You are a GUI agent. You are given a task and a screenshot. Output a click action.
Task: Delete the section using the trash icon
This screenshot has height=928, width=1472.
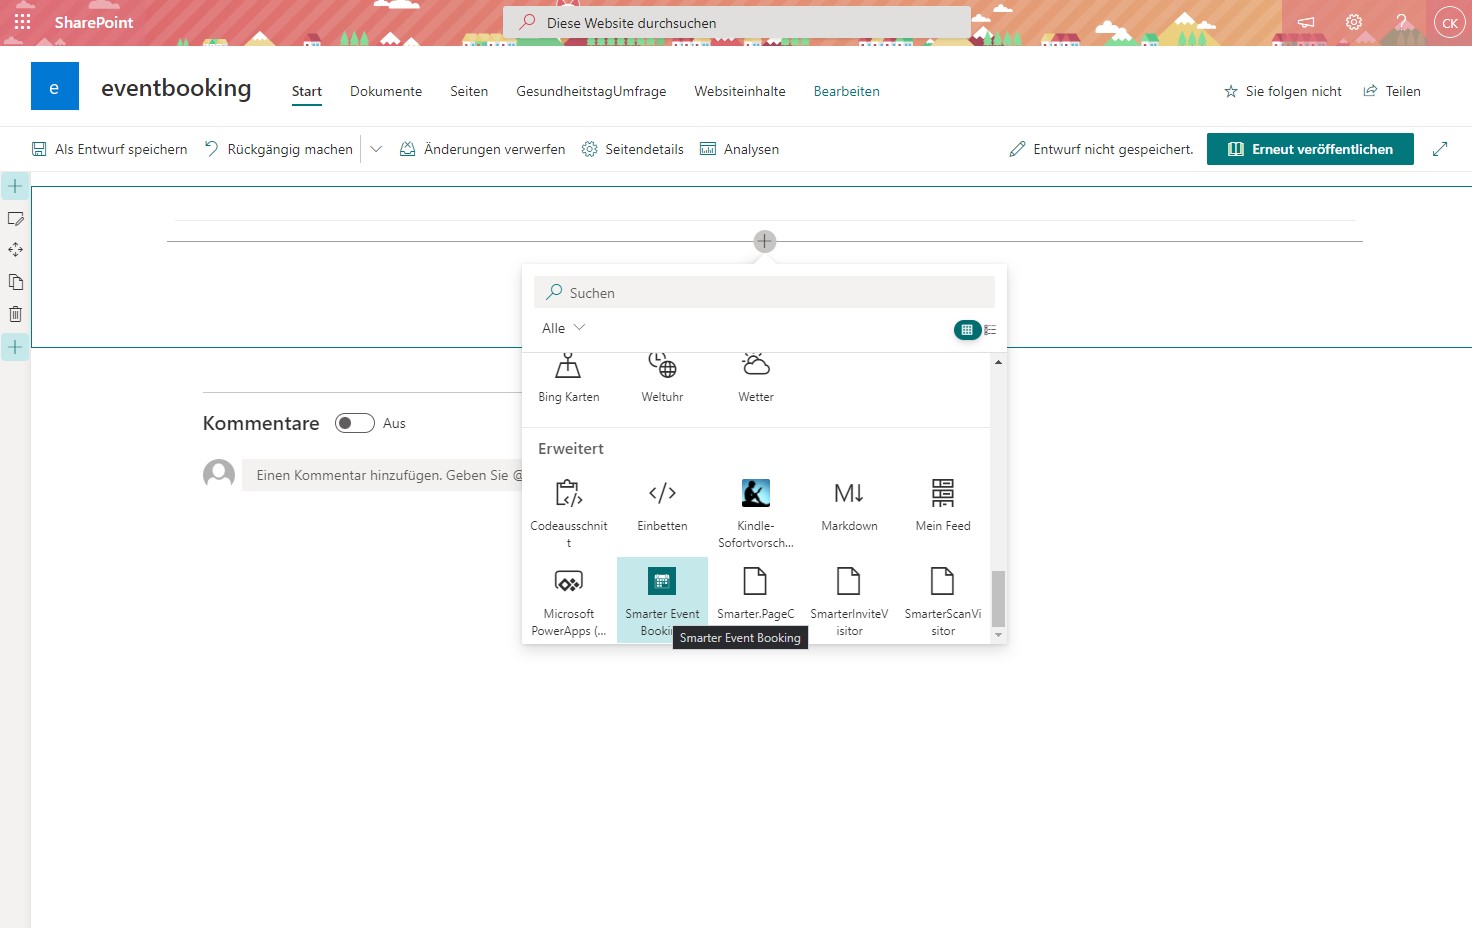(x=15, y=313)
